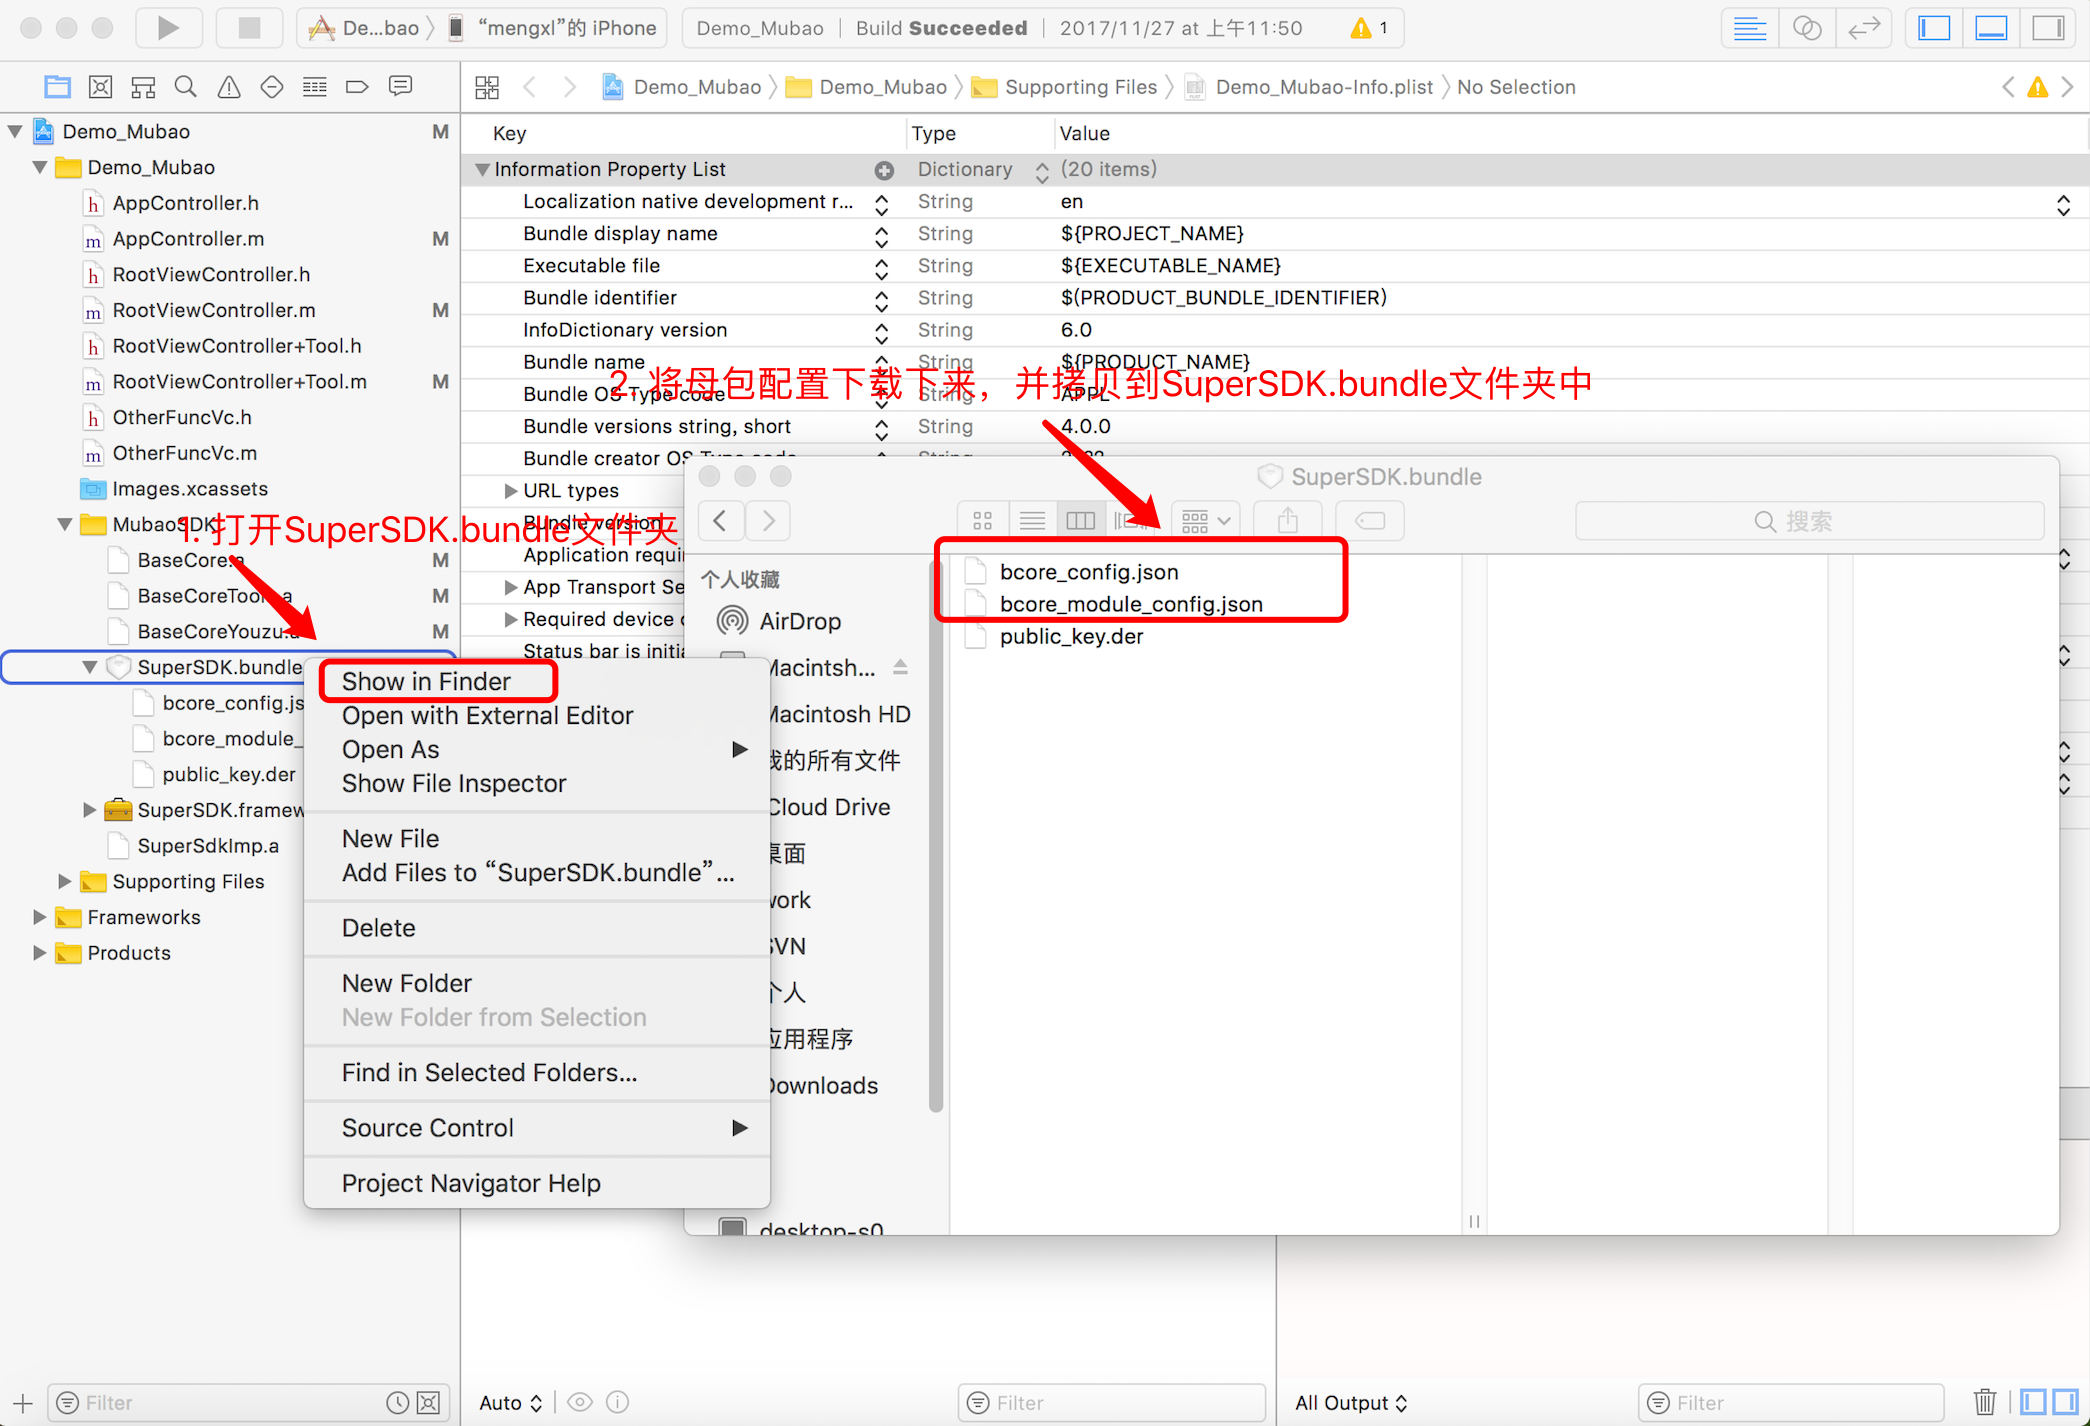The width and height of the screenshot is (2090, 1426).
Task: Click the Finder edit tags button
Action: (1370, 521)
